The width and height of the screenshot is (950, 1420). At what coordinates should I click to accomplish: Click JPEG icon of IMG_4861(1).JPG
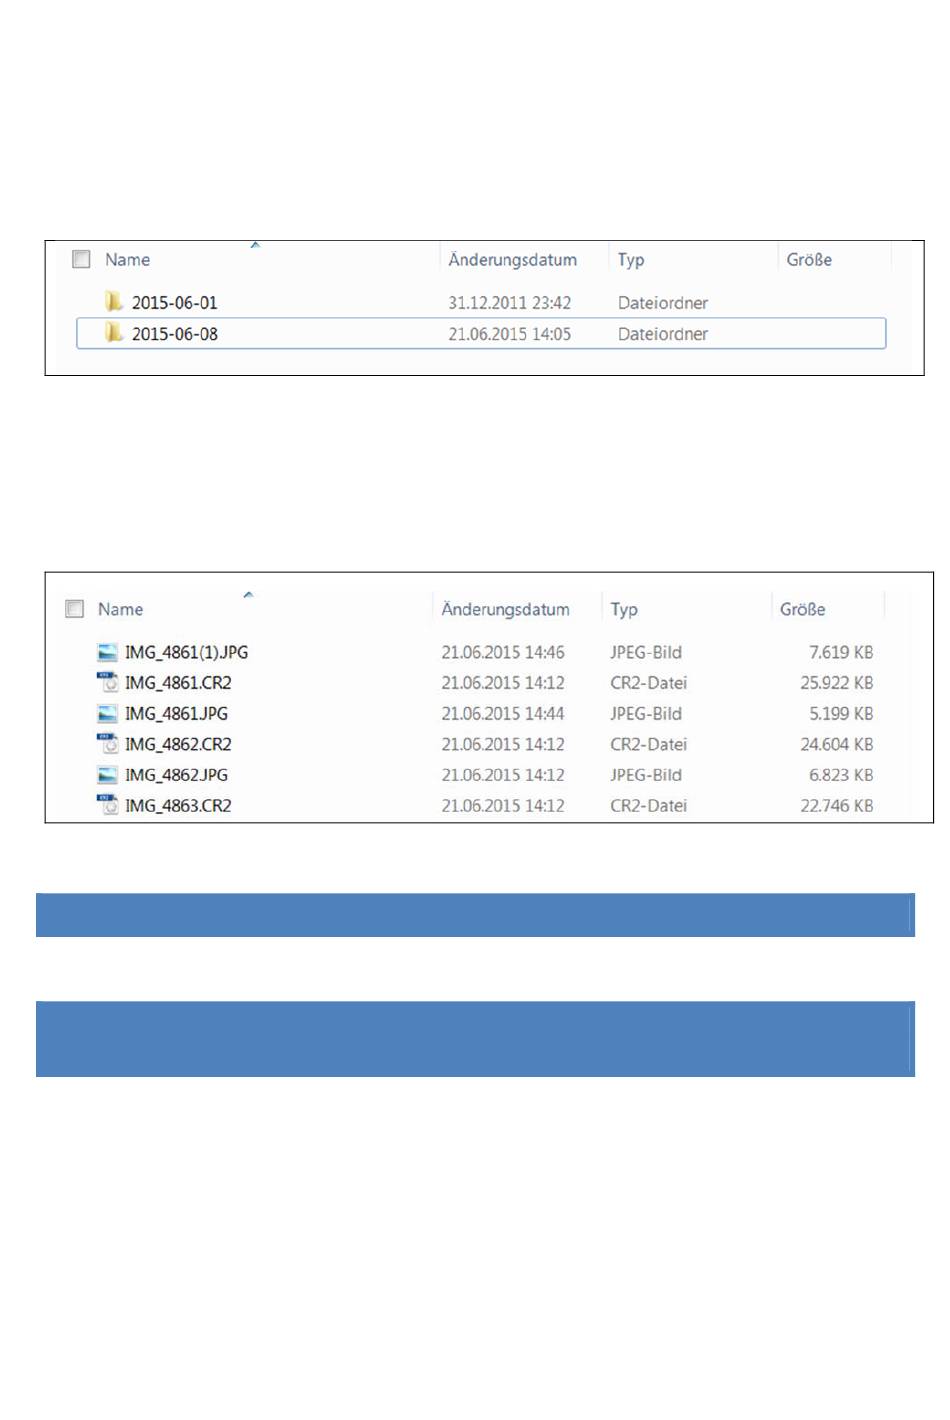click(x=107, y=653)
